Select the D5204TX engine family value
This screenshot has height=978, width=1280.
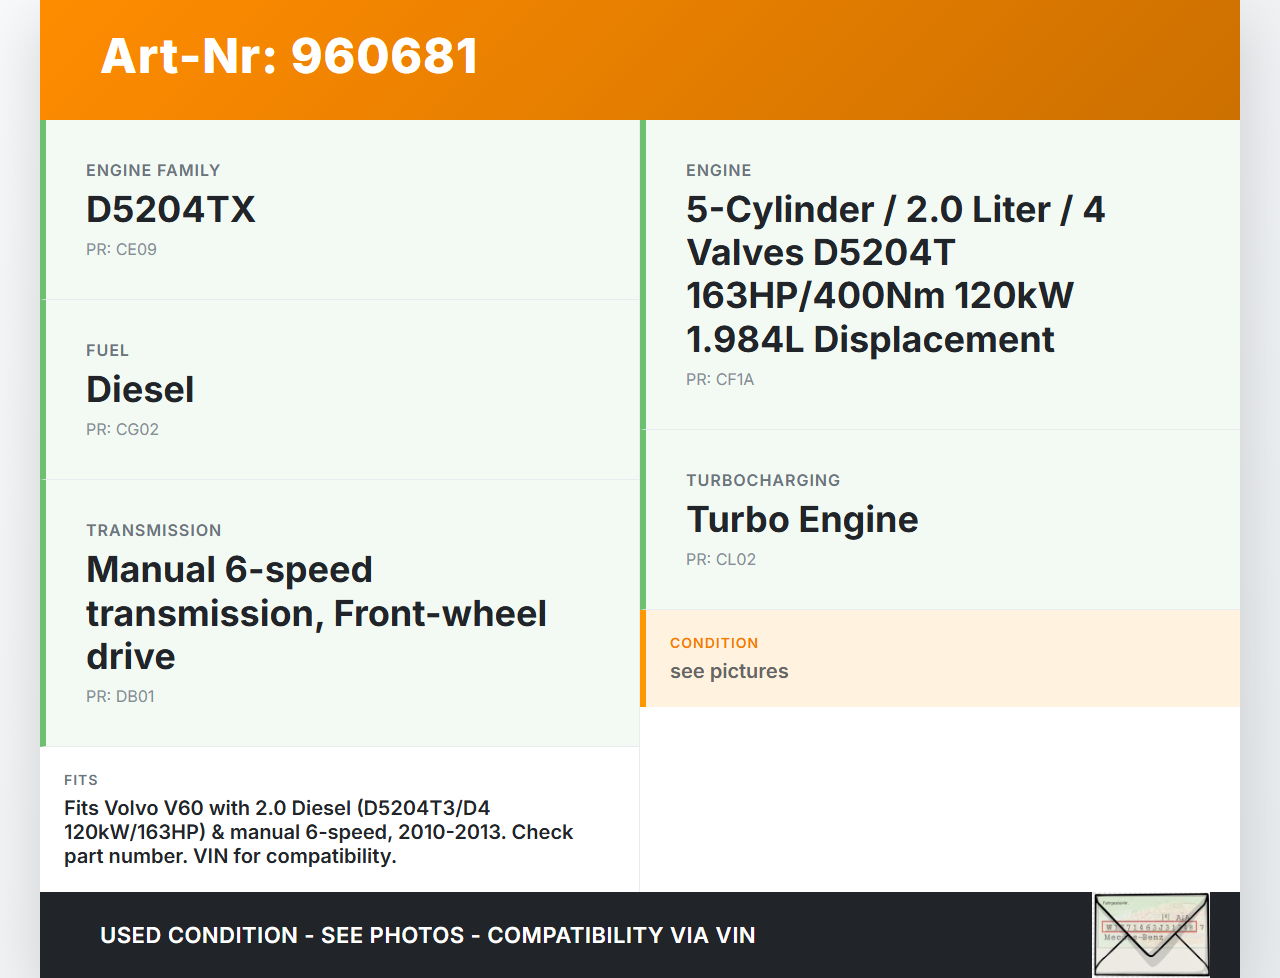pos(171,210)
